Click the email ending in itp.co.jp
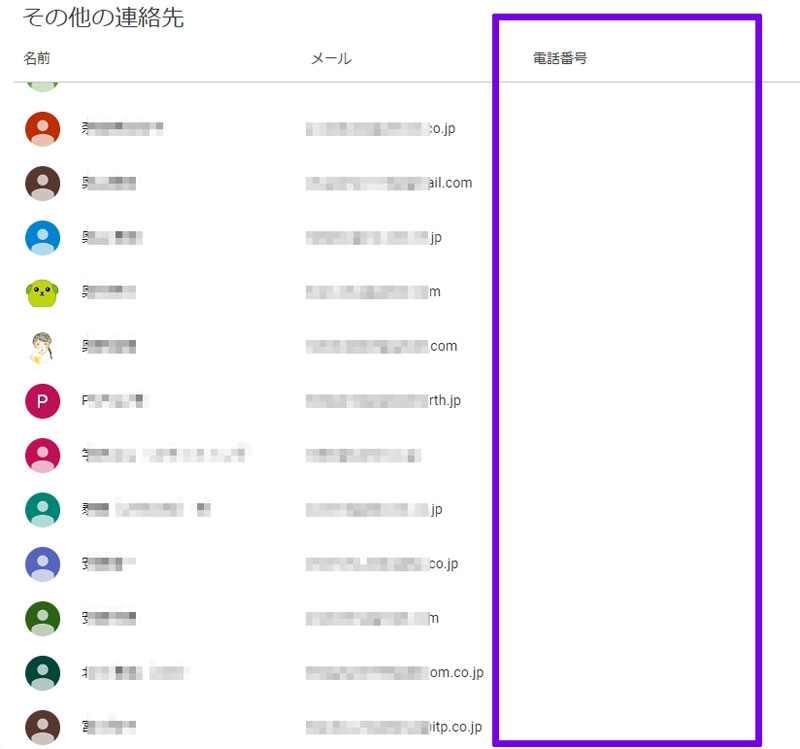 [394, 727]
